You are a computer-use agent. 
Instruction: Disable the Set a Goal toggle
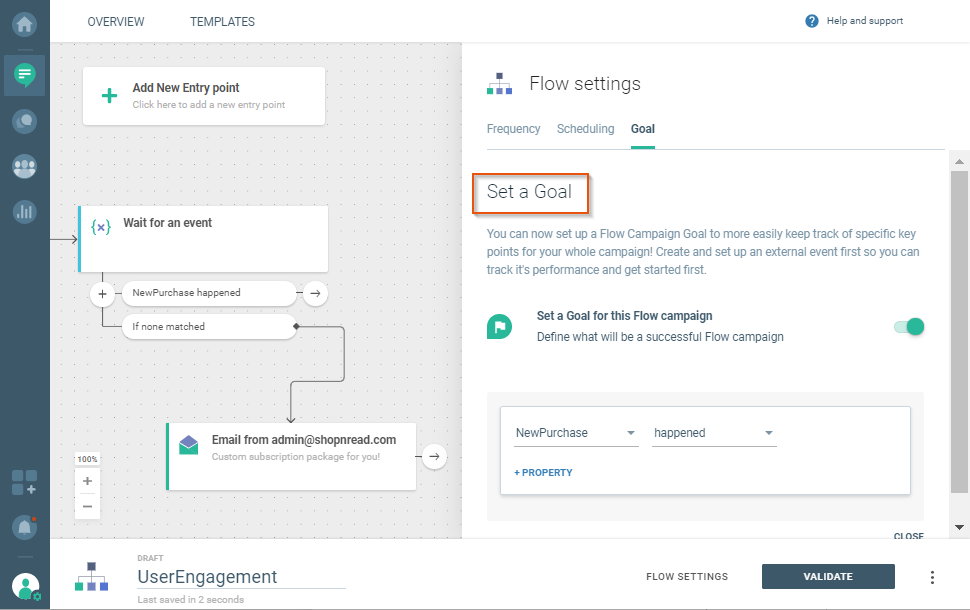point(908,327)
